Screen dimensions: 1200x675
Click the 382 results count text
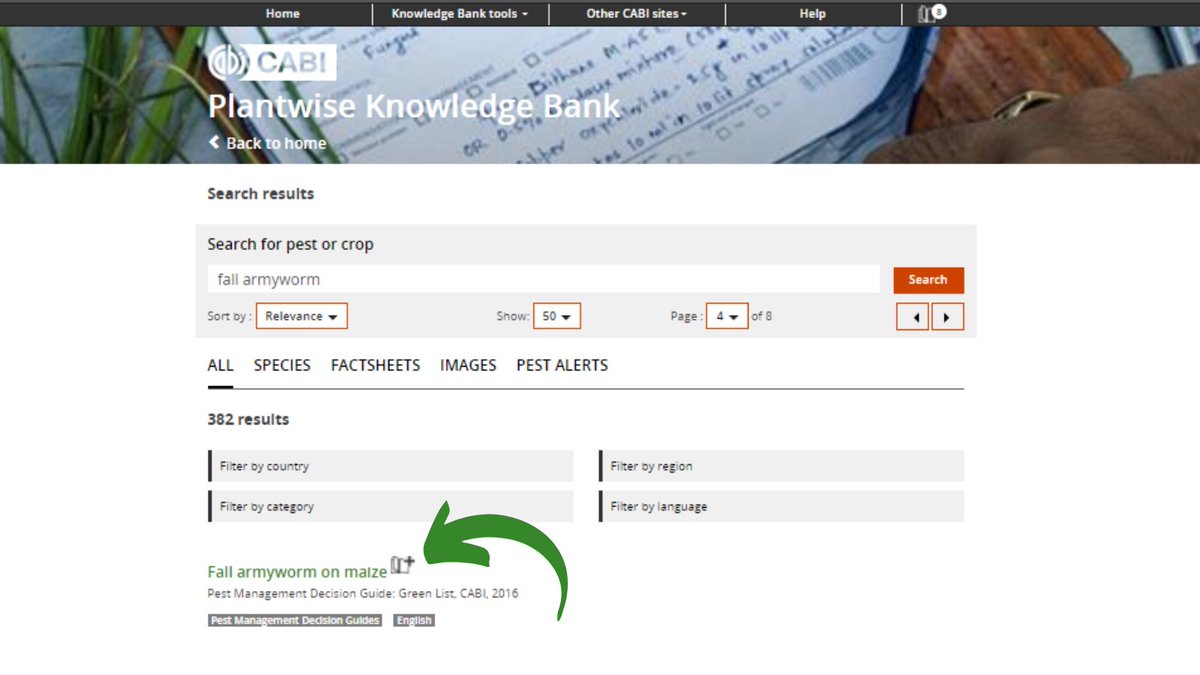click(248, 420)
